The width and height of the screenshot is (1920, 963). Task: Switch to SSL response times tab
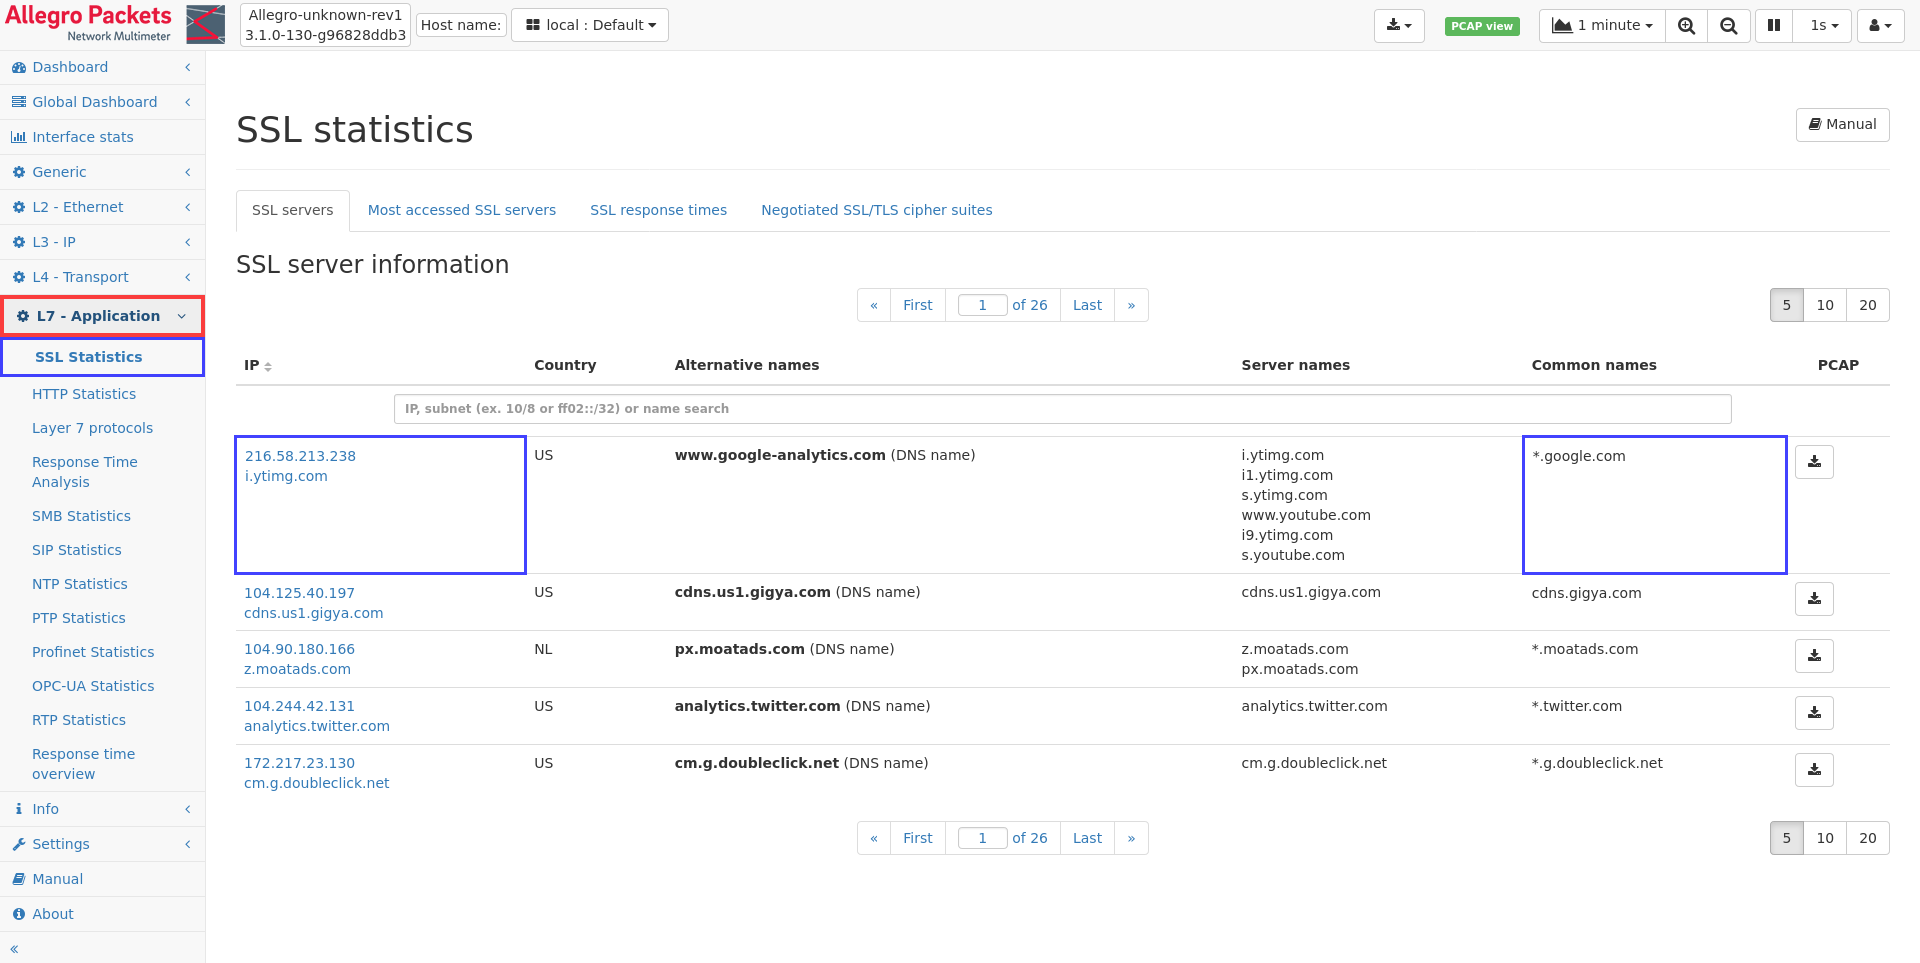(x=658, y=210)
